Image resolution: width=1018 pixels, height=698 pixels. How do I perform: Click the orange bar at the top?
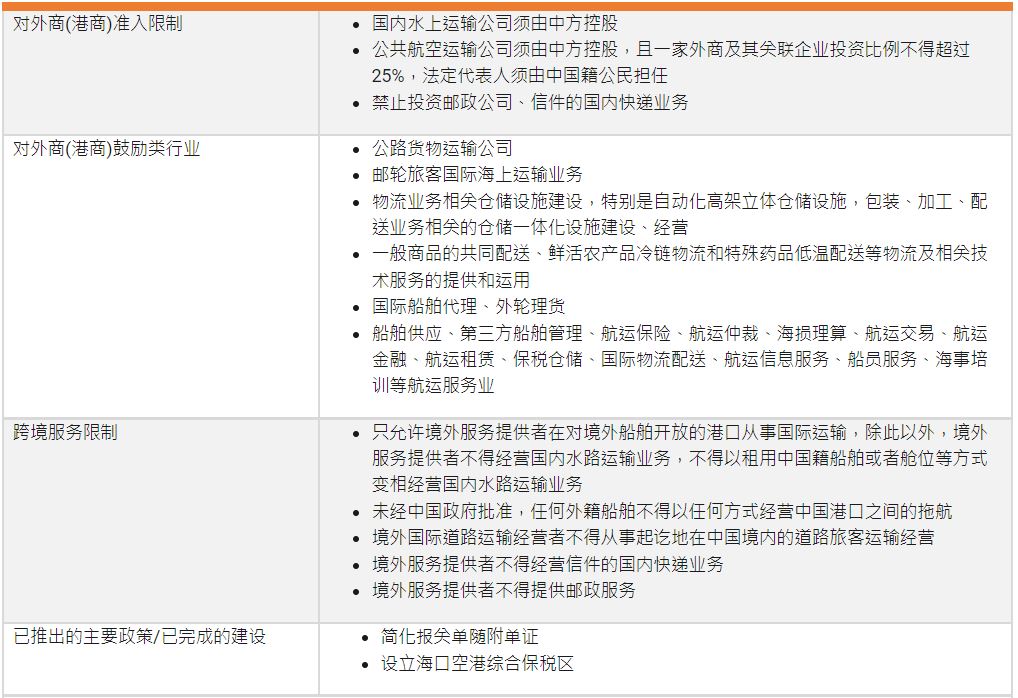pos(509,3)
